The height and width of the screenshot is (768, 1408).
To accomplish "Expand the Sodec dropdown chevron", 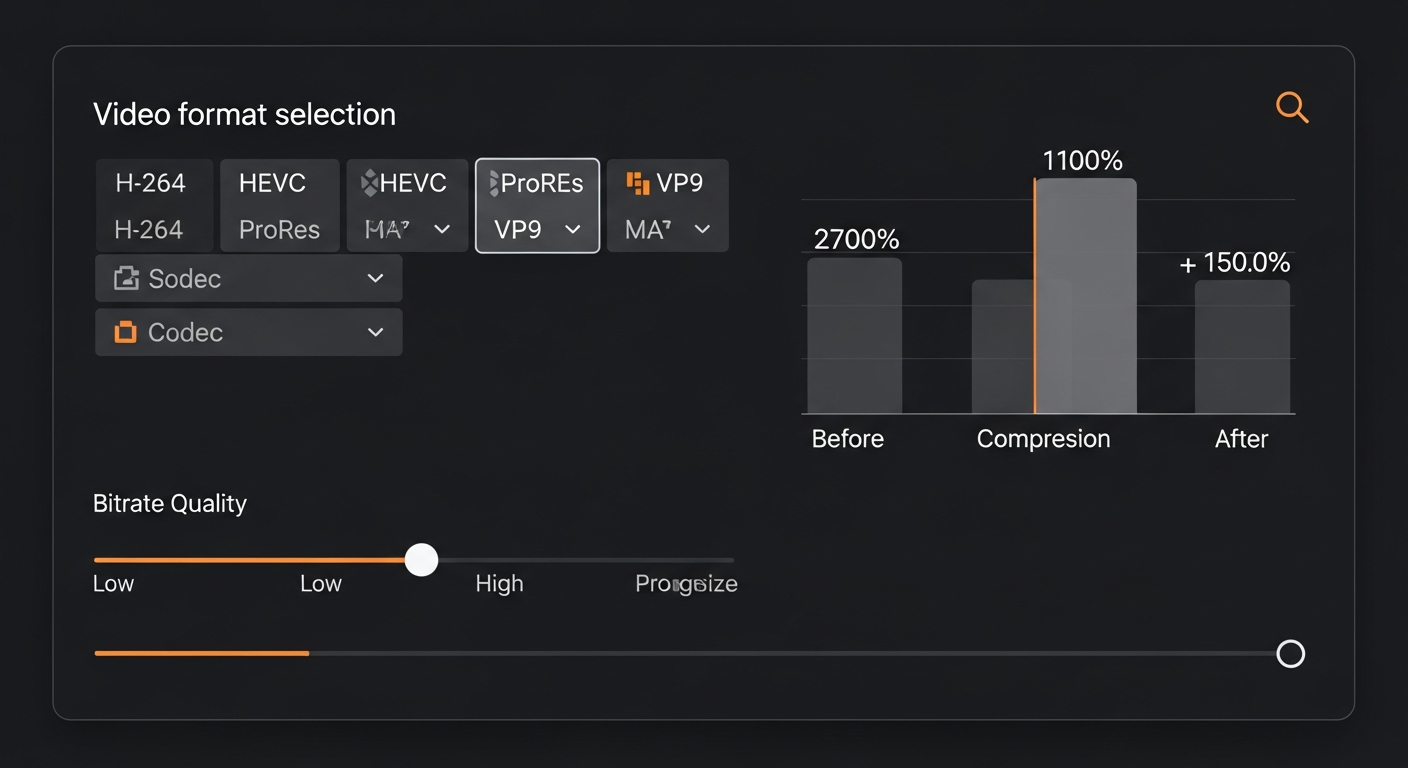I will pyautogui.click(x=376, y=278).
